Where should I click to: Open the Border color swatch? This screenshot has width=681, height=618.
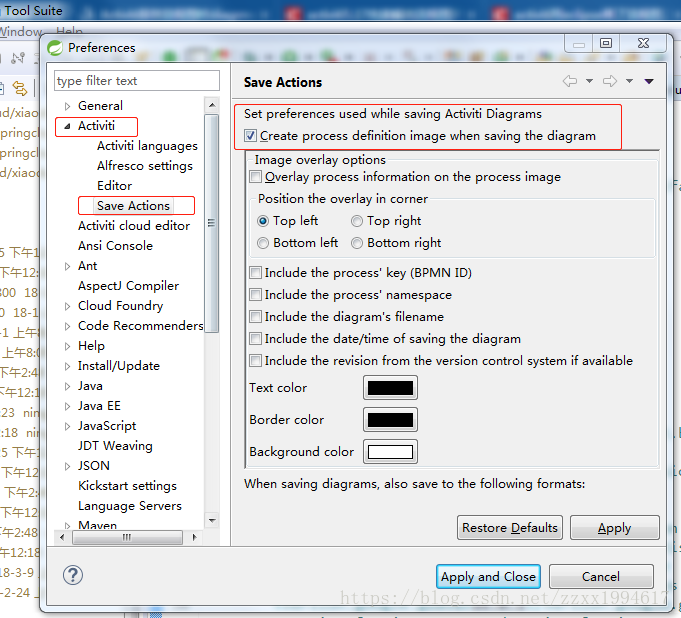click(x=390, y=420)
